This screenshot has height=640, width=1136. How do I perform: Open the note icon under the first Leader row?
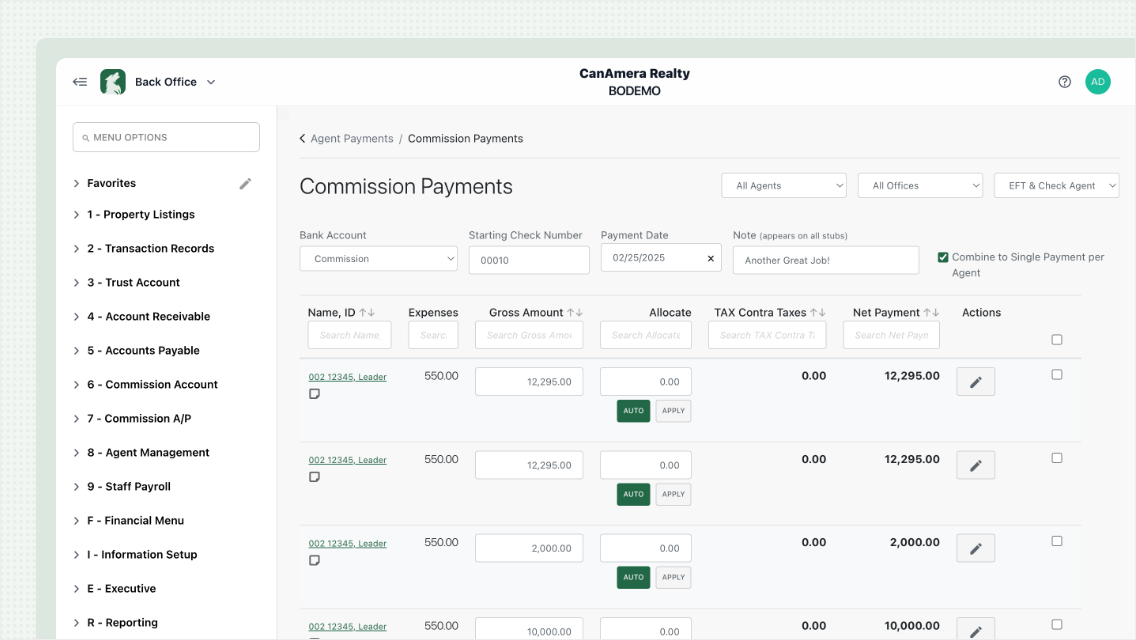click(x=314, y=394)
